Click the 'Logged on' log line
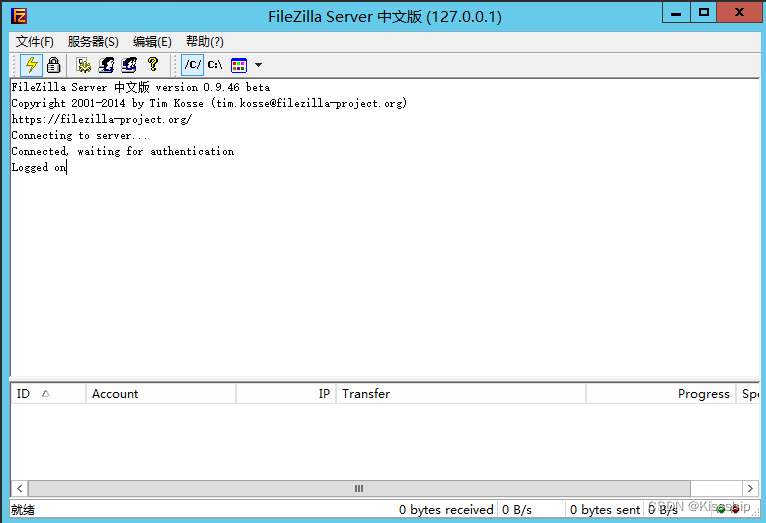Image resolution: width=766 pixels, height=523 pixels. pos(39,167)
